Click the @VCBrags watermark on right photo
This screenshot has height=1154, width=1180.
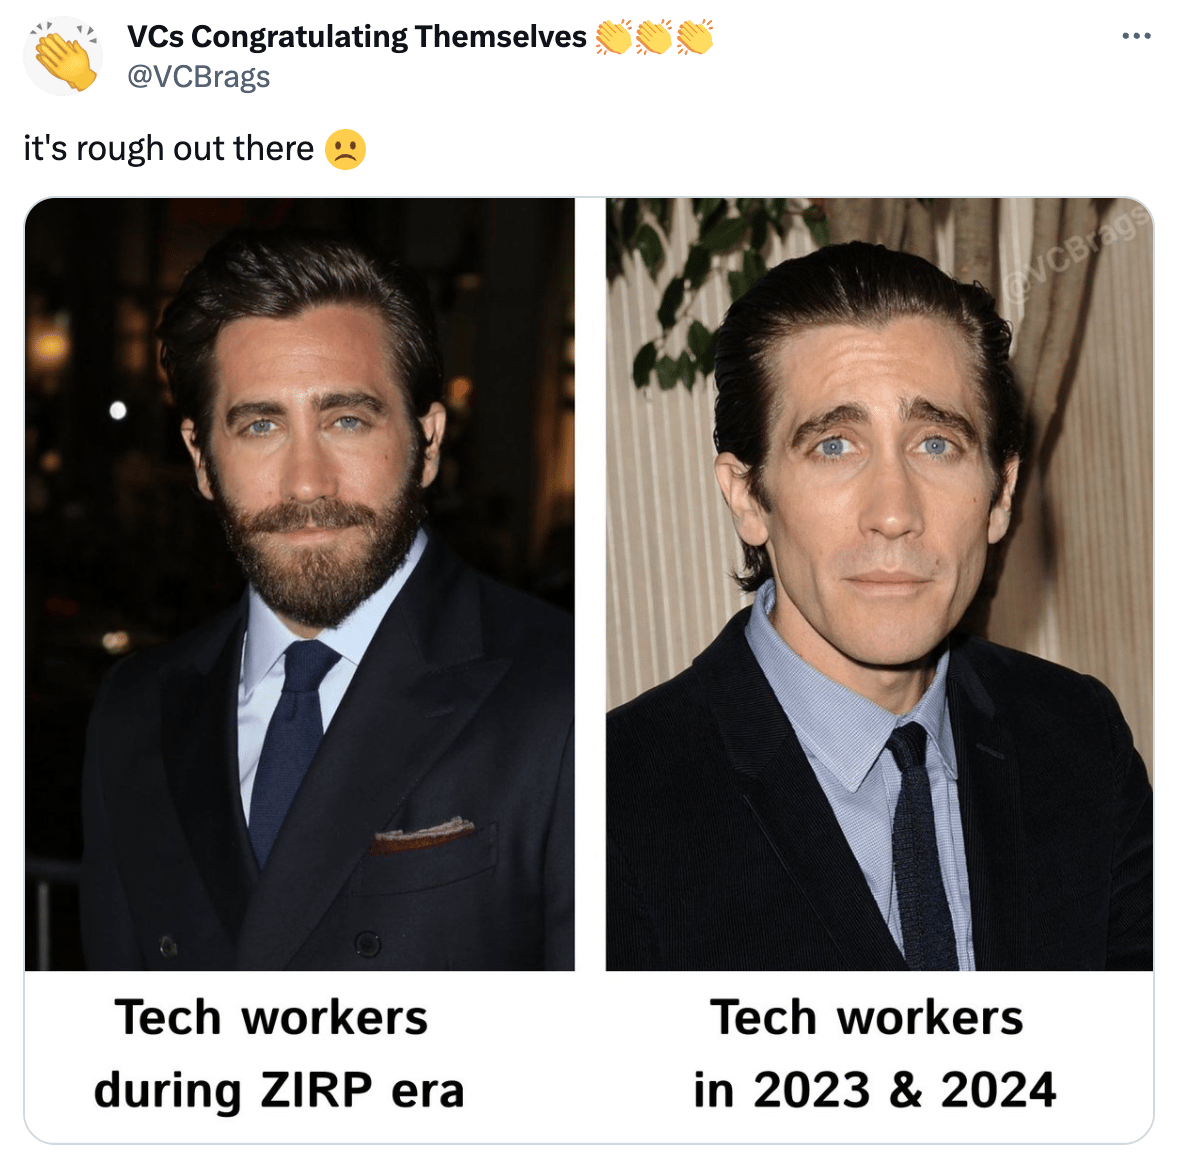1078,254
